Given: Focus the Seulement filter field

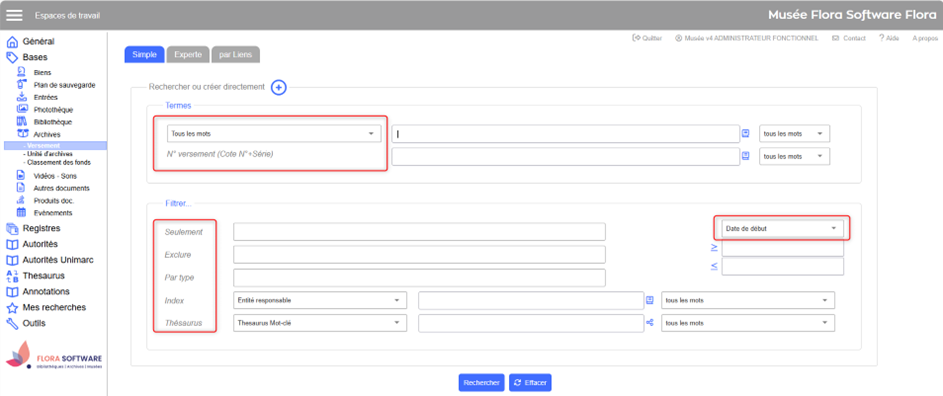Looking at the screenshot, I should [419, 232].
